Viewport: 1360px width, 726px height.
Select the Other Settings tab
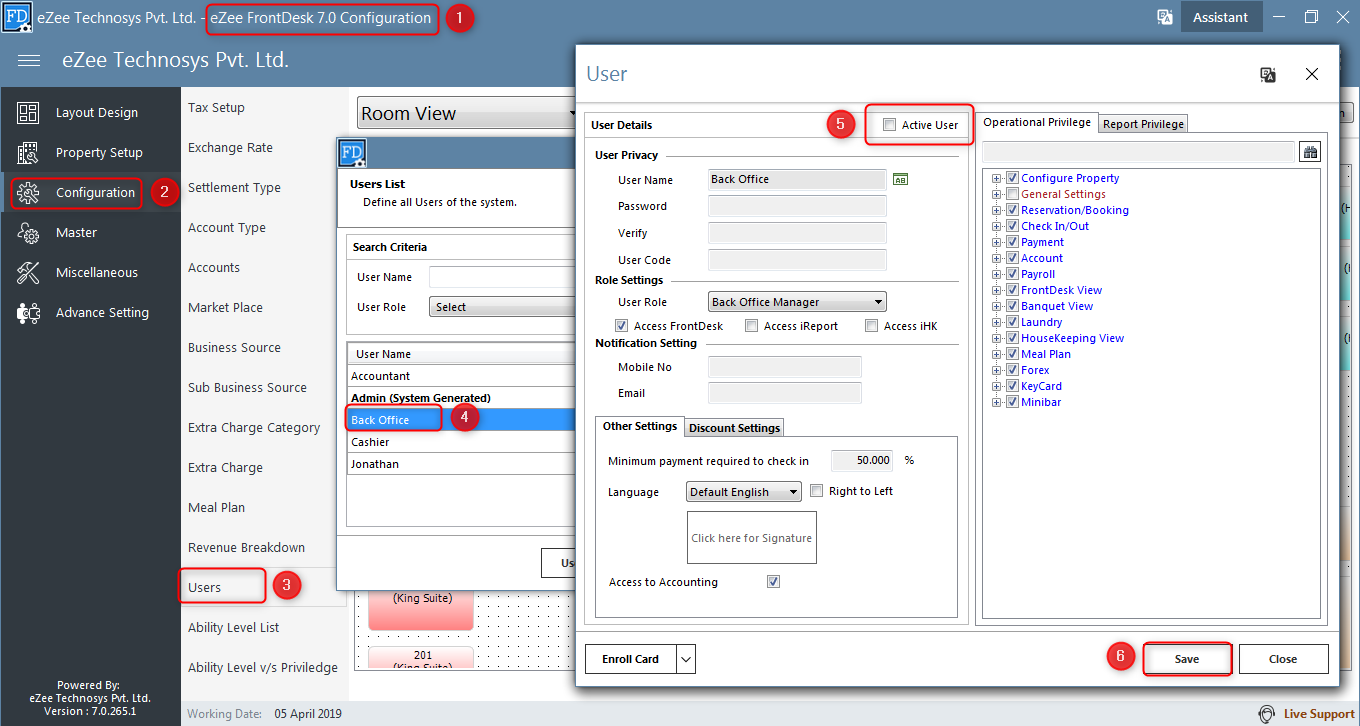pyautogui.click(x=640, y=426)
